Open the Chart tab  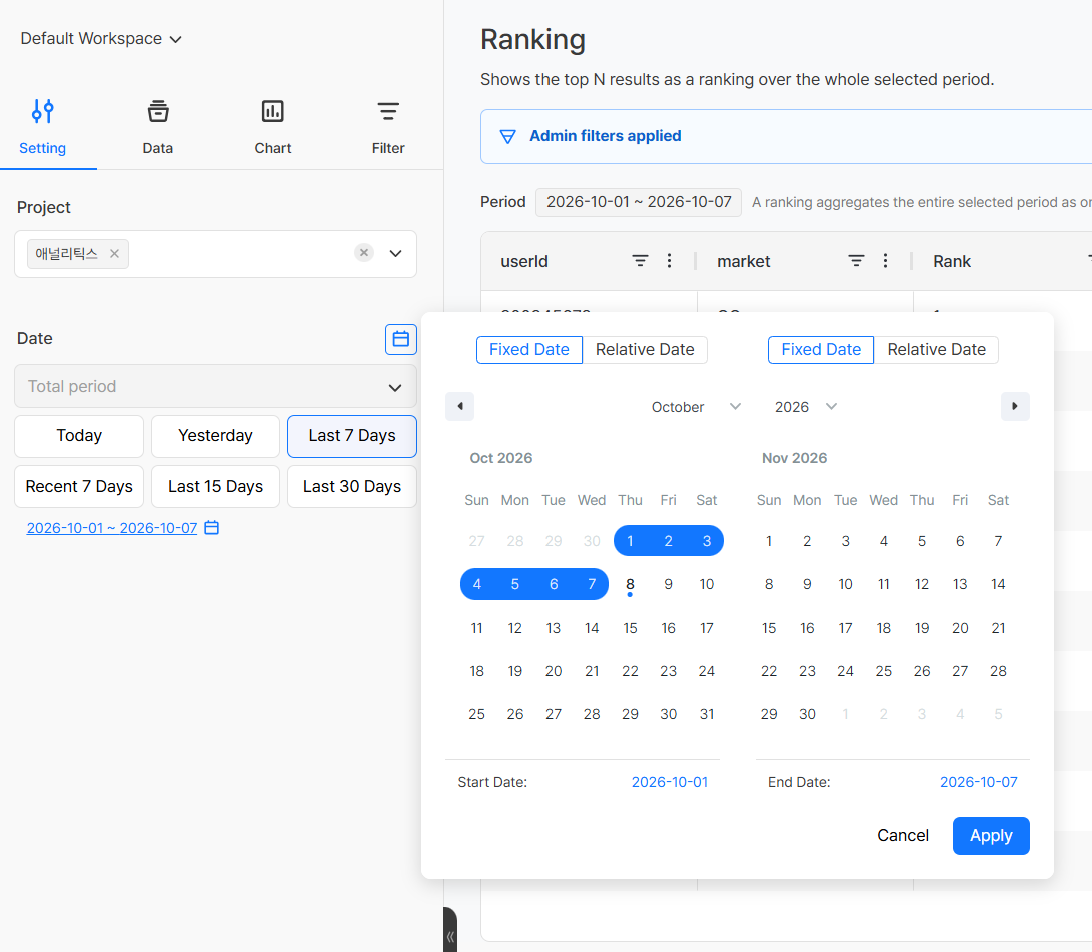pyautogui.click(x=272, y=127)
